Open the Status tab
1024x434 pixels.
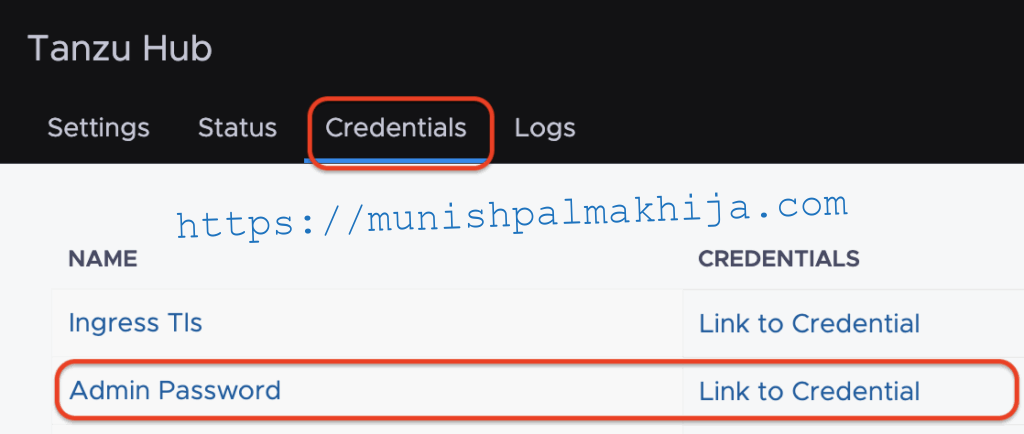pyautogui.click(x=237, y=128)
